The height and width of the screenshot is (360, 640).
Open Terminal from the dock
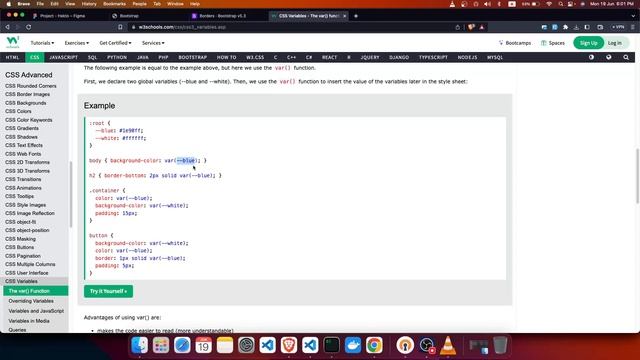coord(331,345)
